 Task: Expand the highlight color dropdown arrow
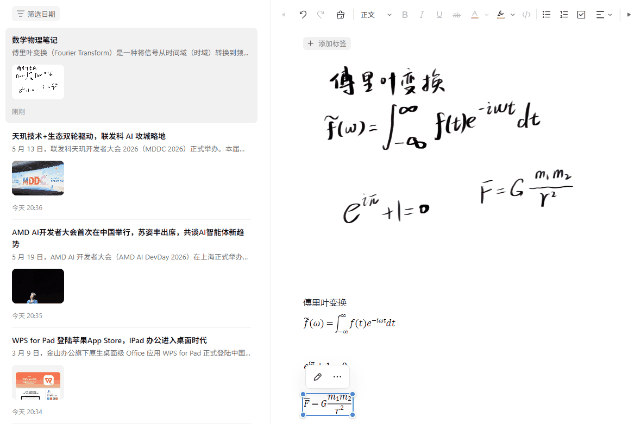coord(513,15)
